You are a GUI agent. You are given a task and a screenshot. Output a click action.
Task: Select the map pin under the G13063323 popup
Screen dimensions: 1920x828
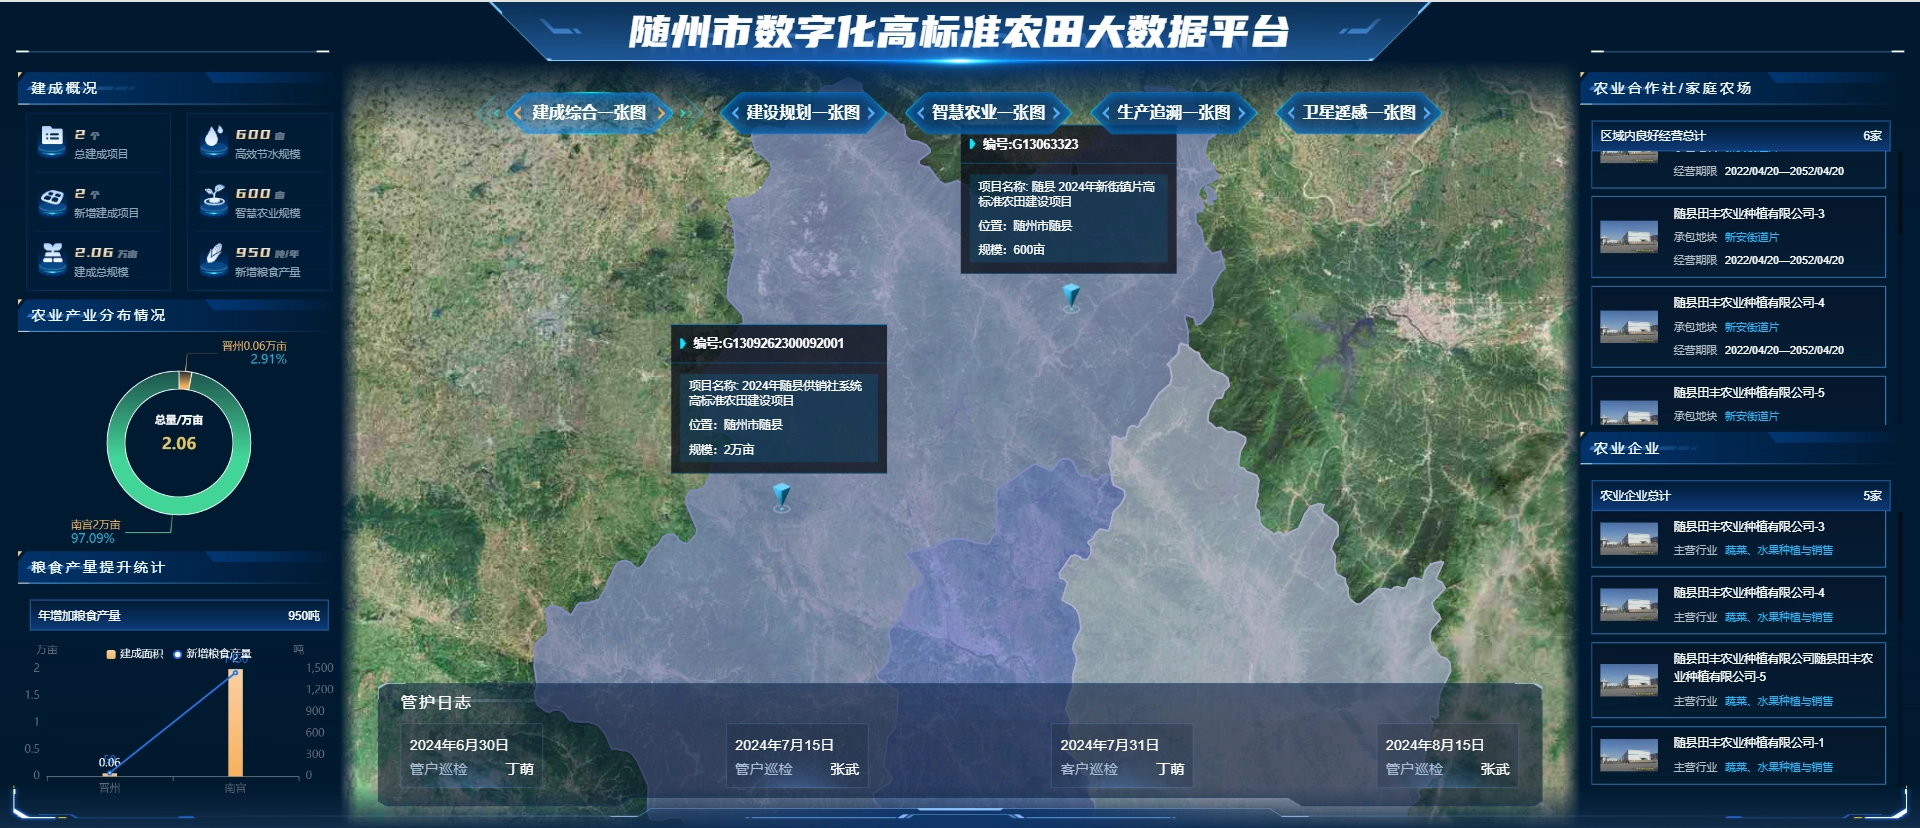[x=1071, y=297]
